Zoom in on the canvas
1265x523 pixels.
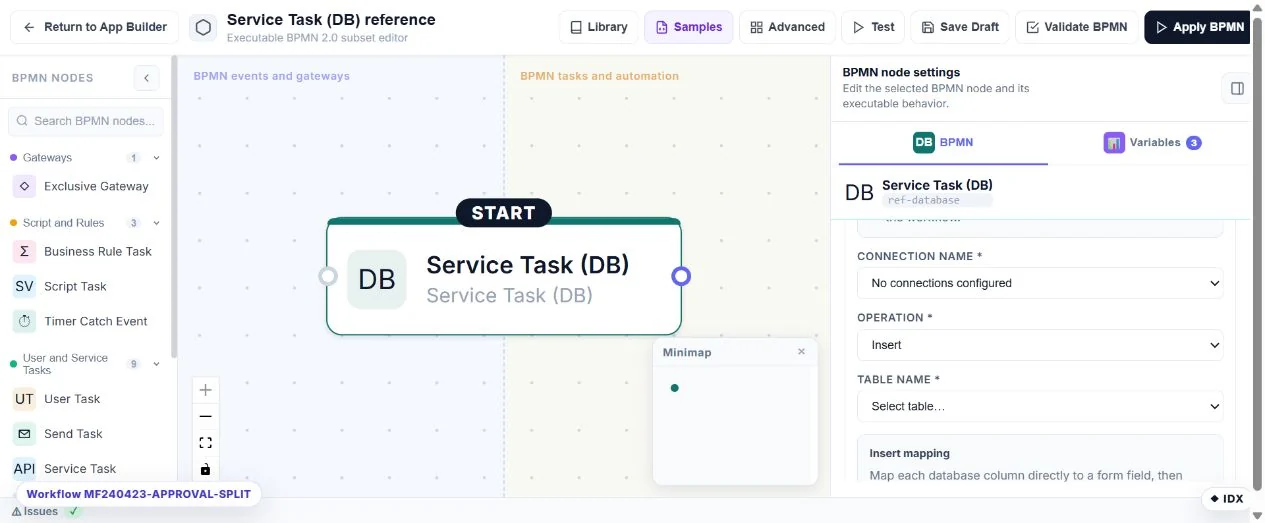[206, 390]
